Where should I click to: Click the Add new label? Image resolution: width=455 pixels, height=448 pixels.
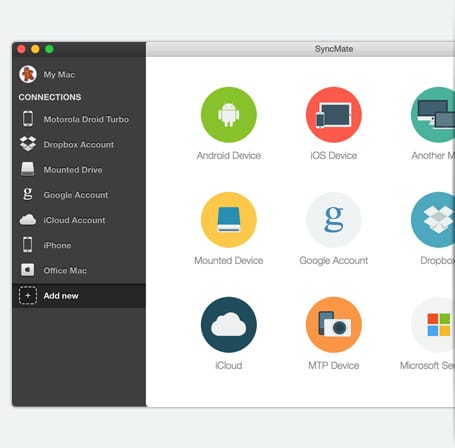click(61, 296)
